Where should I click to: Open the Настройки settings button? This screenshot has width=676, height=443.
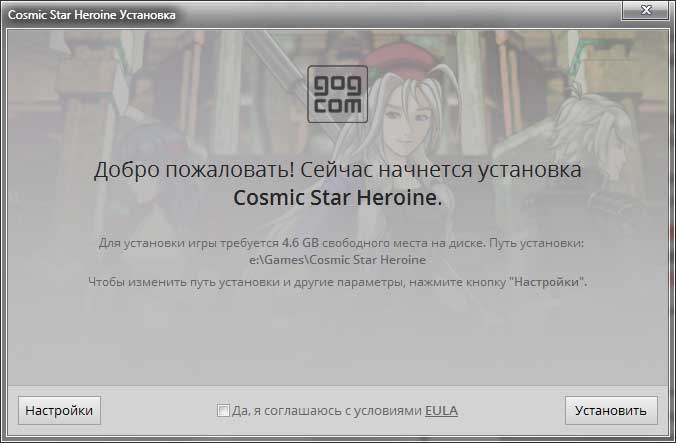coord(59,410)
